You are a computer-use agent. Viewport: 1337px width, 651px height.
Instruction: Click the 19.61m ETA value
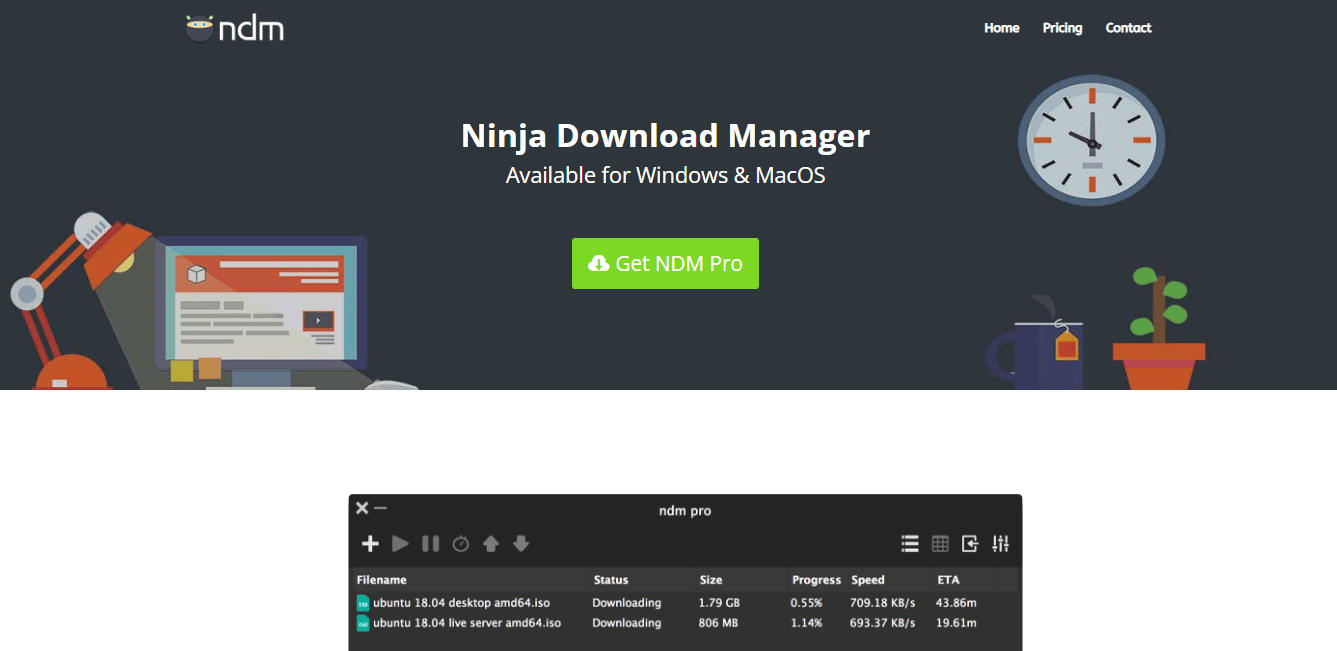pyautogui.click(x=957, y=623)
